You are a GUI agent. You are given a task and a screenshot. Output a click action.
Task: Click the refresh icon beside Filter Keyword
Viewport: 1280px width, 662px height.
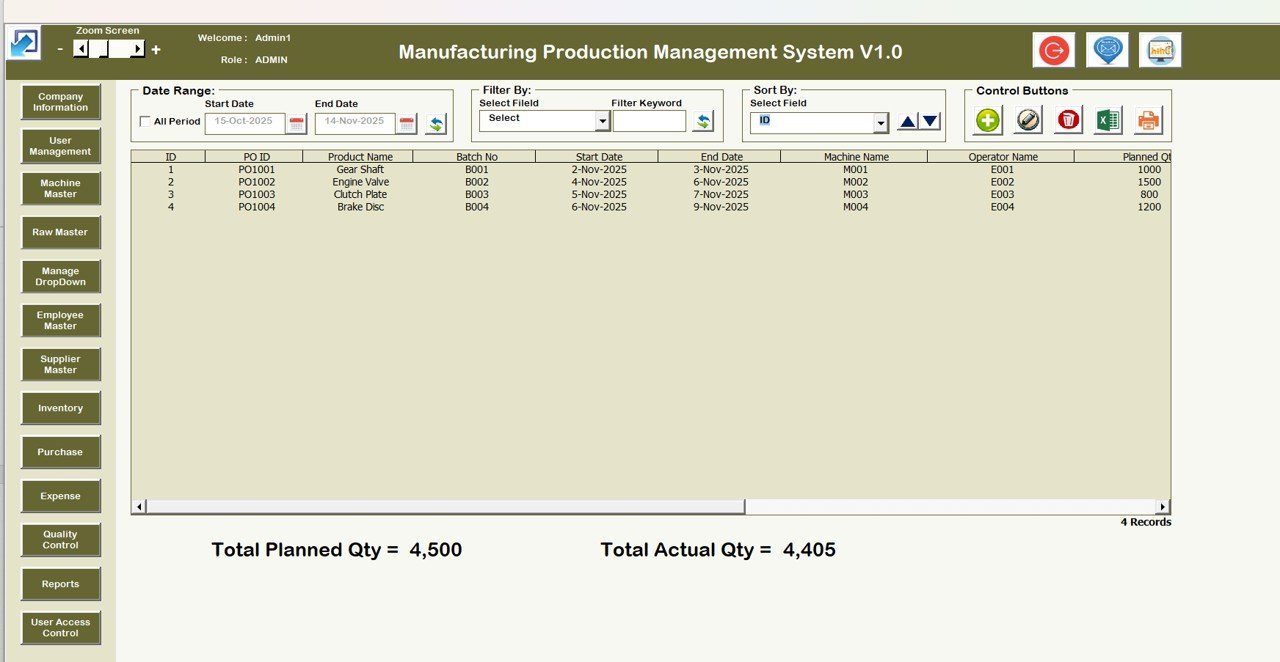(703, 121)
